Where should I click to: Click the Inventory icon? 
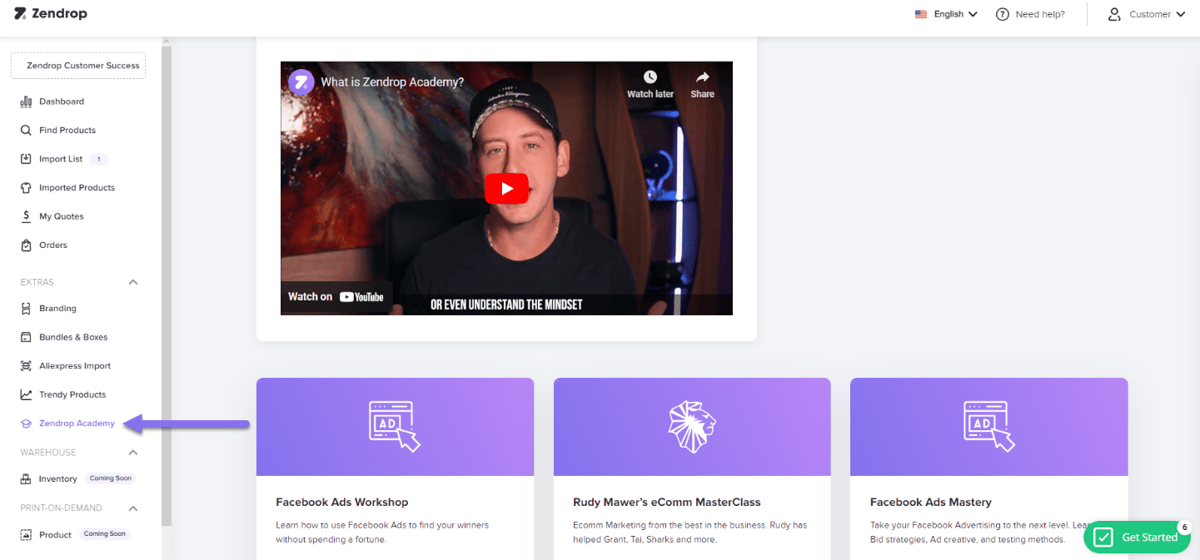26,479
